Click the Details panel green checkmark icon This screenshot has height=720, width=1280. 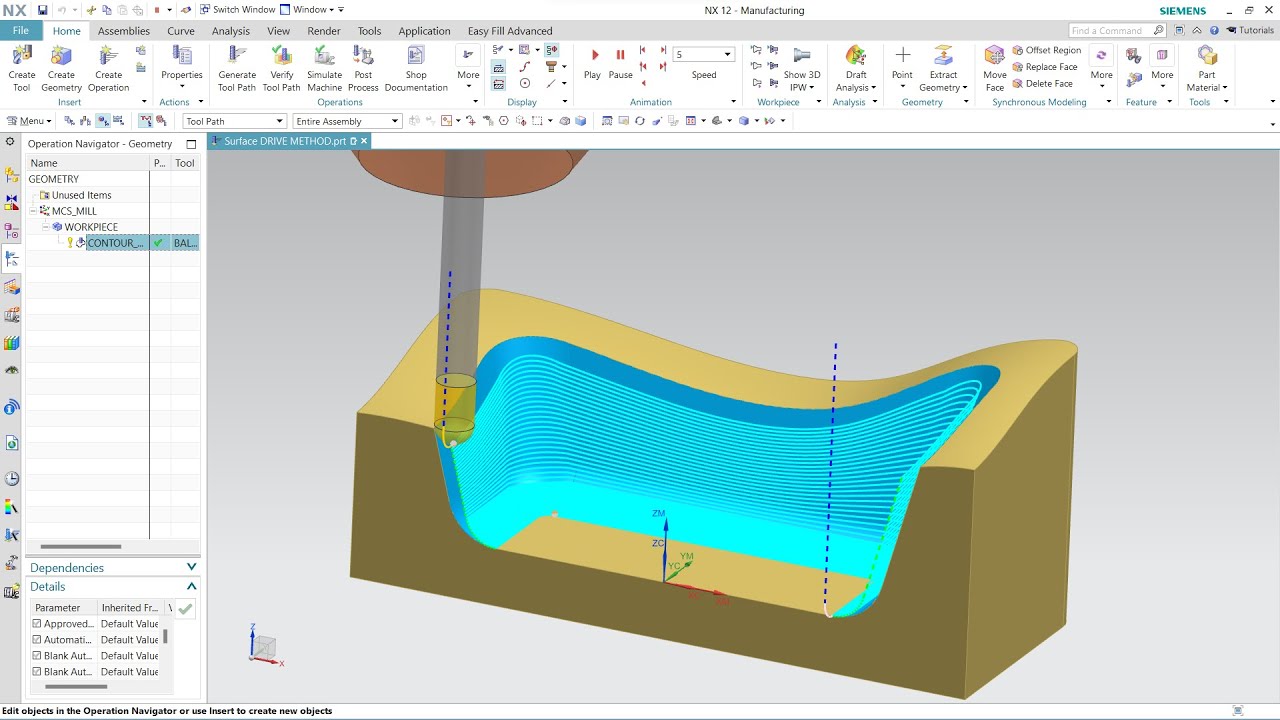[185, 608]
